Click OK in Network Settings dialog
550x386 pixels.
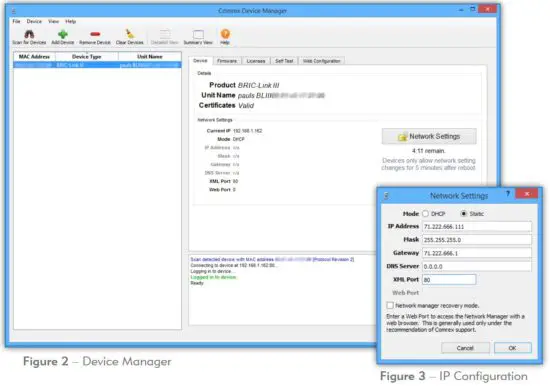[512, 348]
